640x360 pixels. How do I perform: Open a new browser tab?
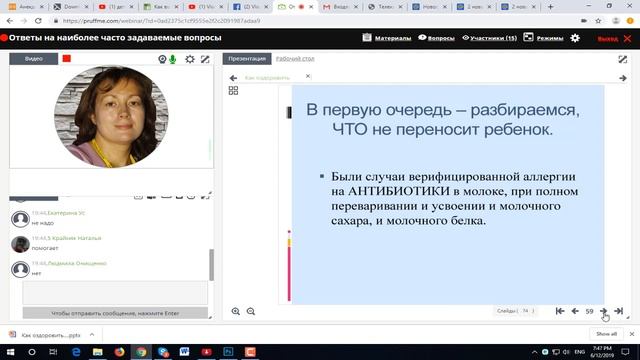click(x=550, y=7)
